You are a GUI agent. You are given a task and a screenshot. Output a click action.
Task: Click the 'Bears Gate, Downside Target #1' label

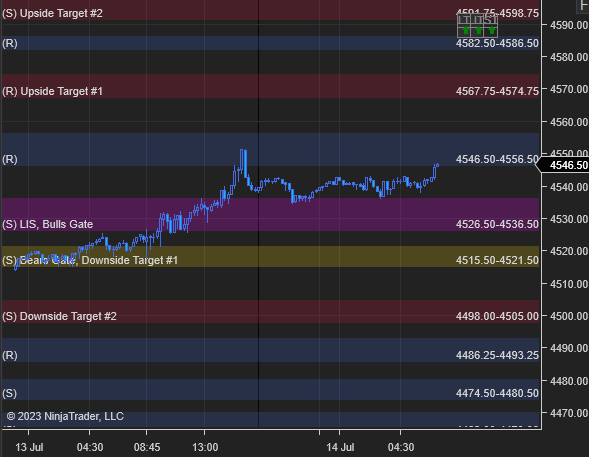(98, 260)
